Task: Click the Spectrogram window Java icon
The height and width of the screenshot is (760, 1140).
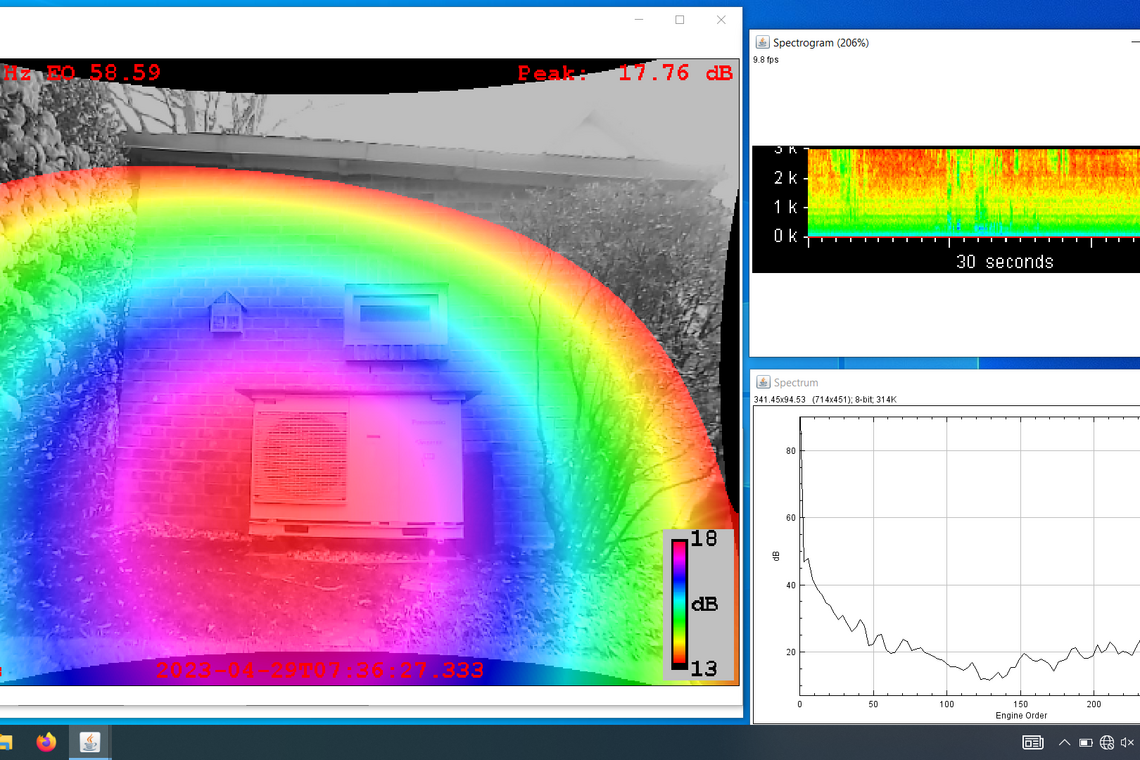Action: point(762,43)
